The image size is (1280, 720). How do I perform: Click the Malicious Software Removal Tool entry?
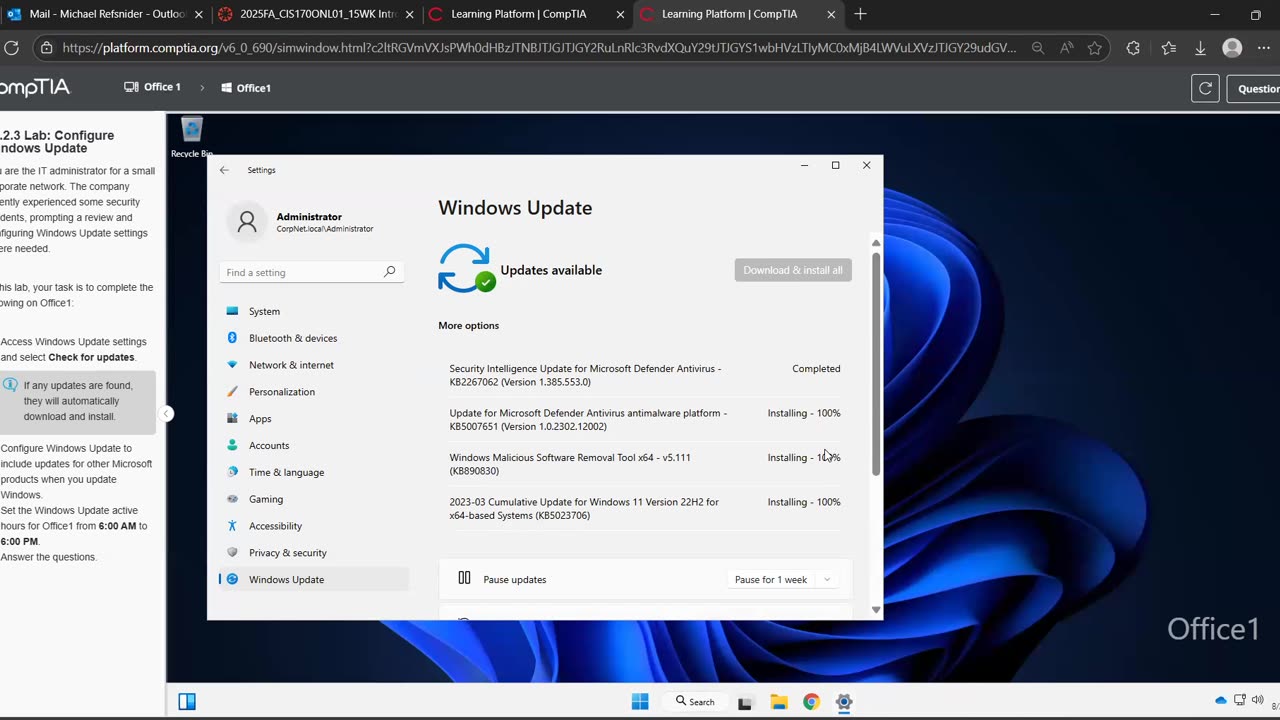[x=645, y=464]
